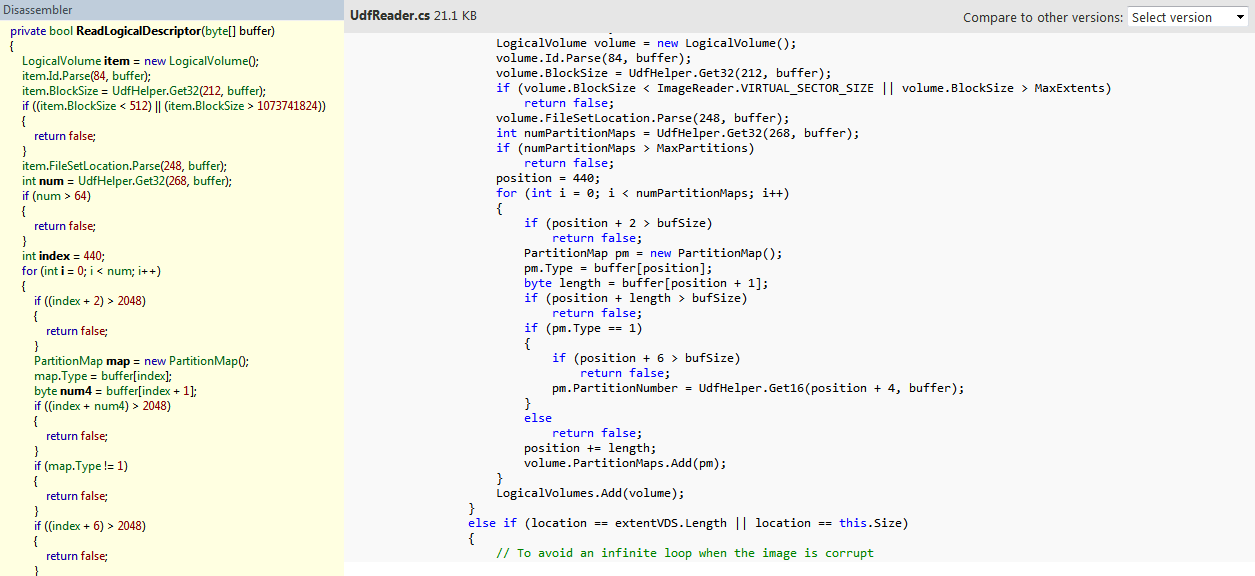Click the 'To avoid an infinite loop' comment
1255x576 pixels.
click(685, 553)
